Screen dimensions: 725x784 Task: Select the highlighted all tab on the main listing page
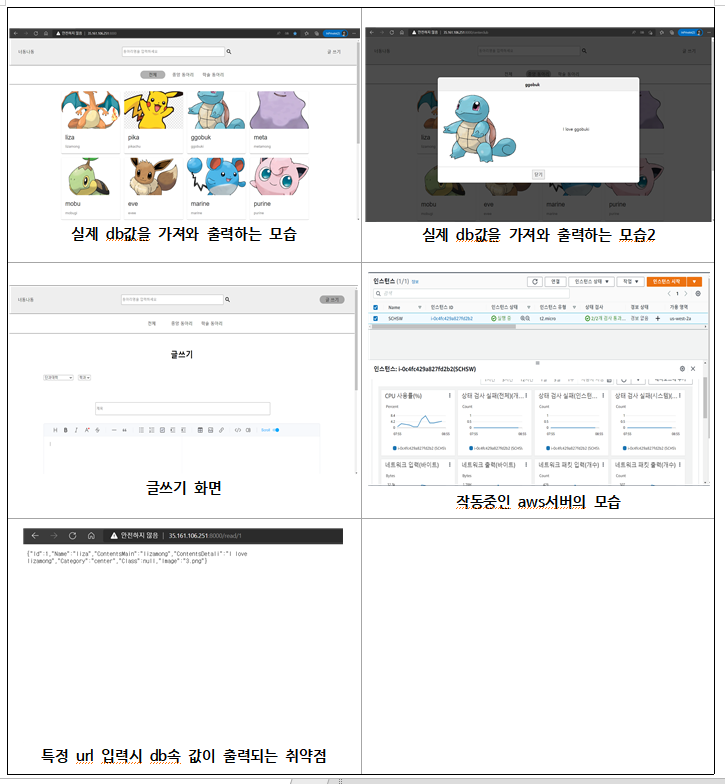pyautogui.click(x=152, y=74)
